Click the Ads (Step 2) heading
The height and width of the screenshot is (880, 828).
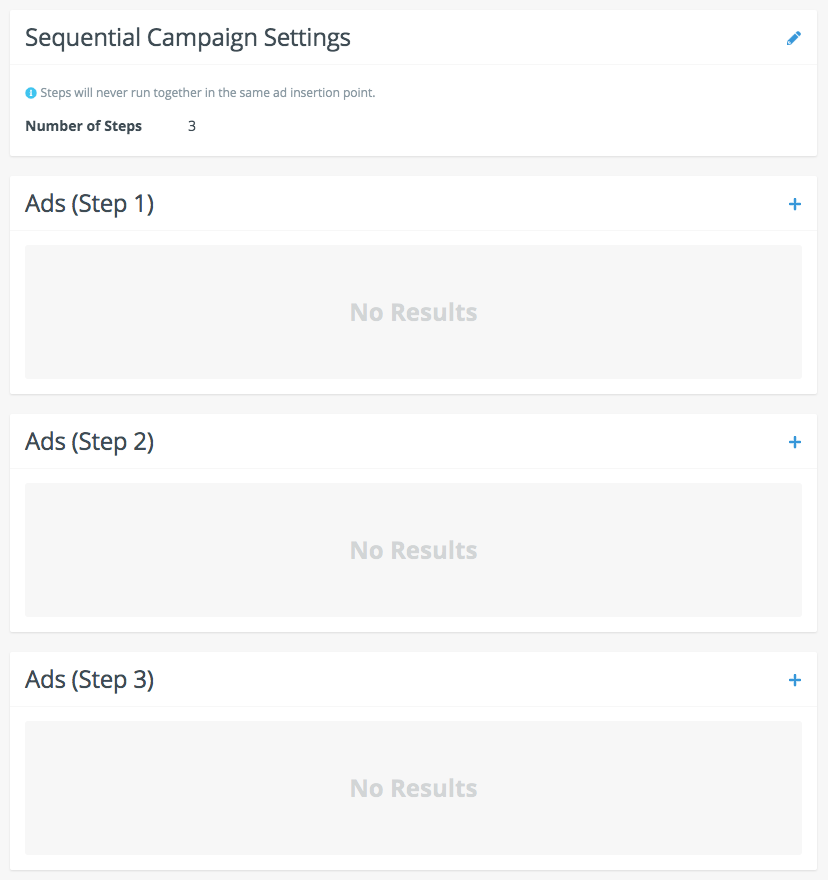pos(89,442)
